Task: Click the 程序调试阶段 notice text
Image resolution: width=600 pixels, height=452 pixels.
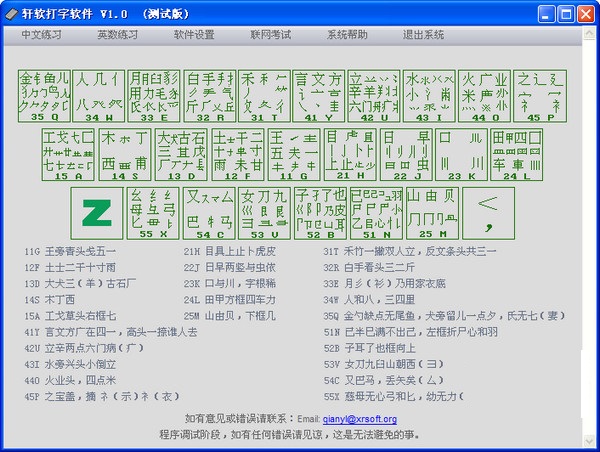Action: pyautogui.click(x=290, y=435)
